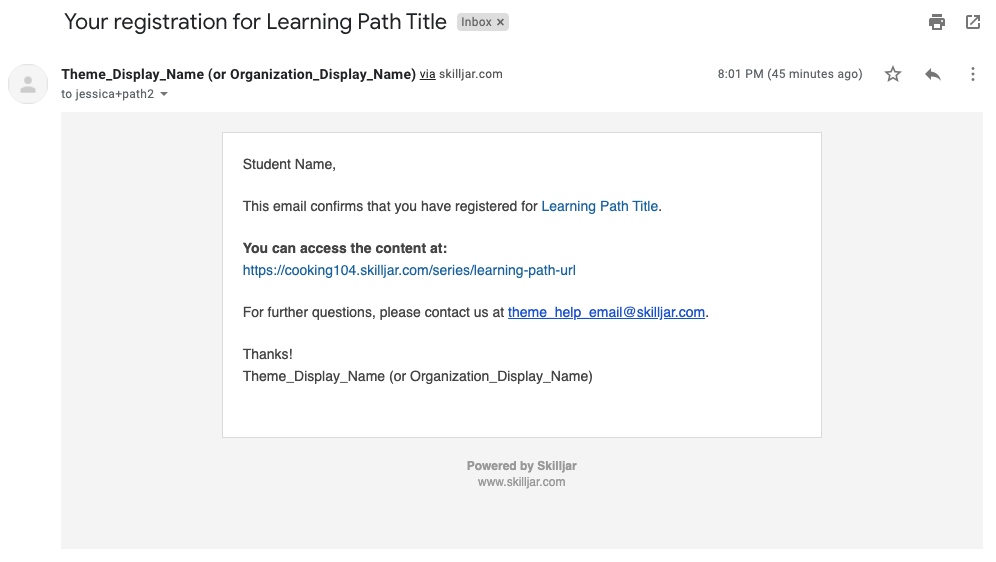Viewport: 996px width, 562px height.
Task: Click the Theme_Display_Name sender name in header
Action: tap(238, 74)
